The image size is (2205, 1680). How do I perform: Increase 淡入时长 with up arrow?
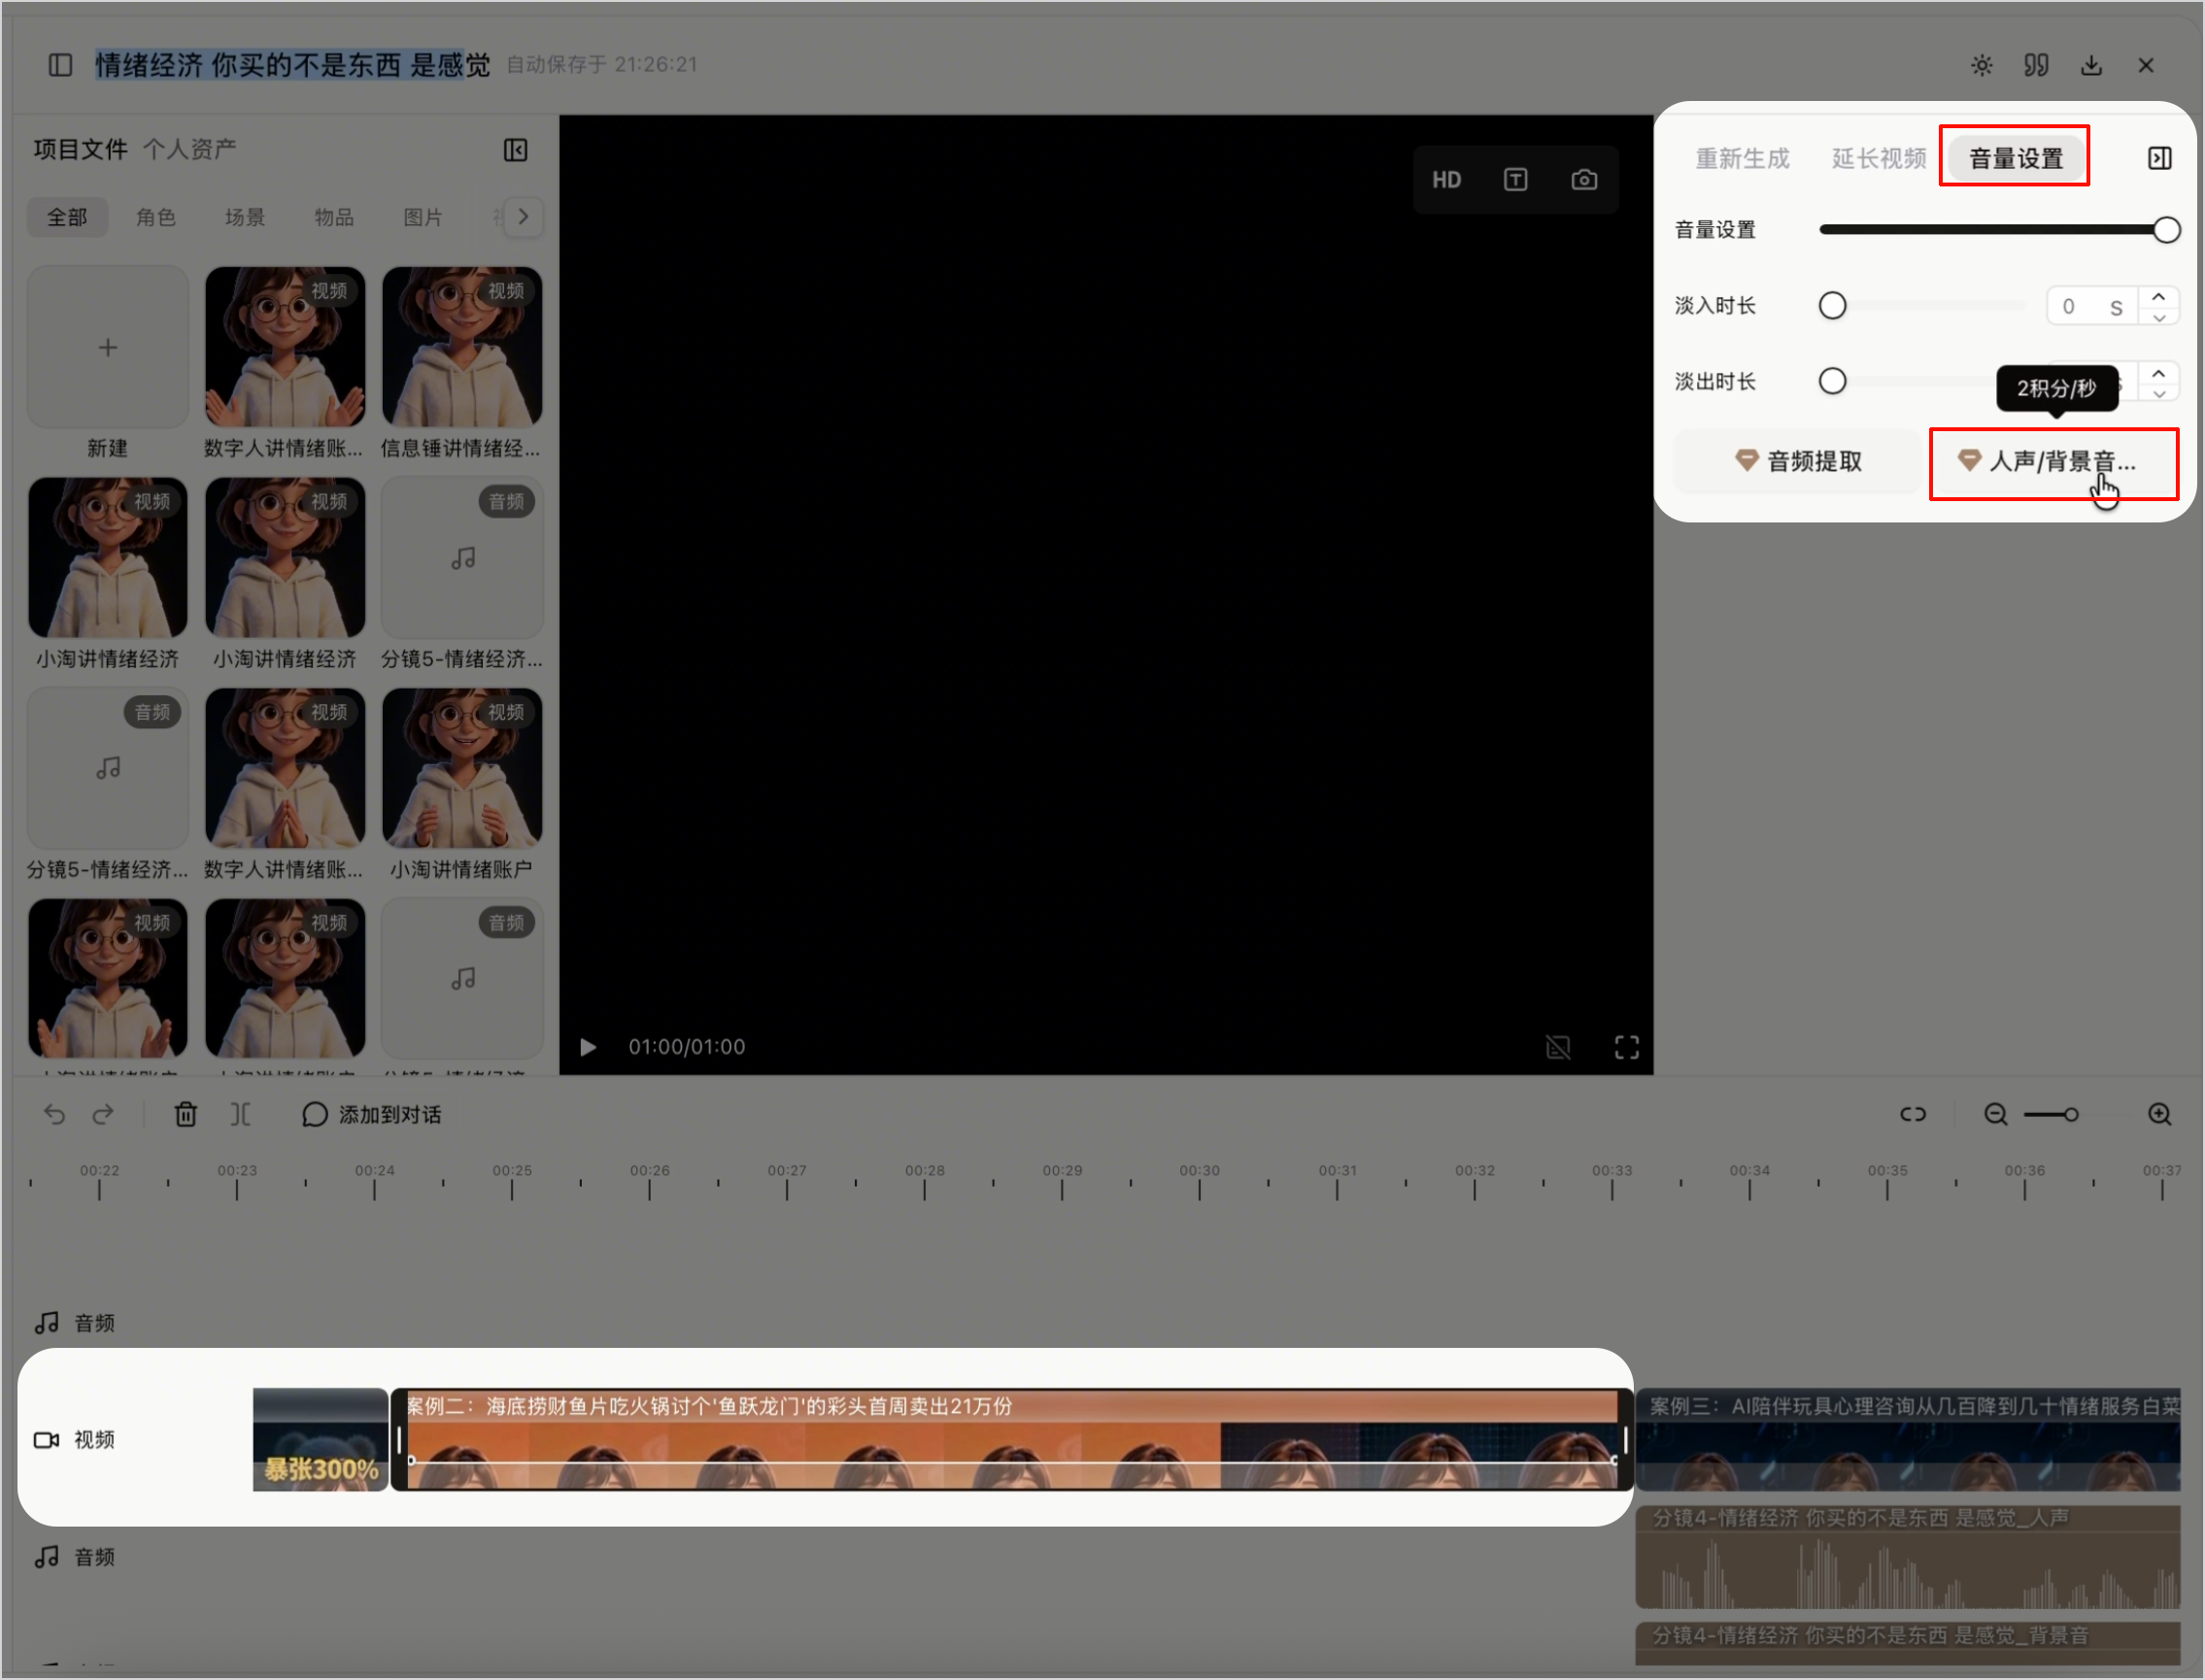(2158, 297)
